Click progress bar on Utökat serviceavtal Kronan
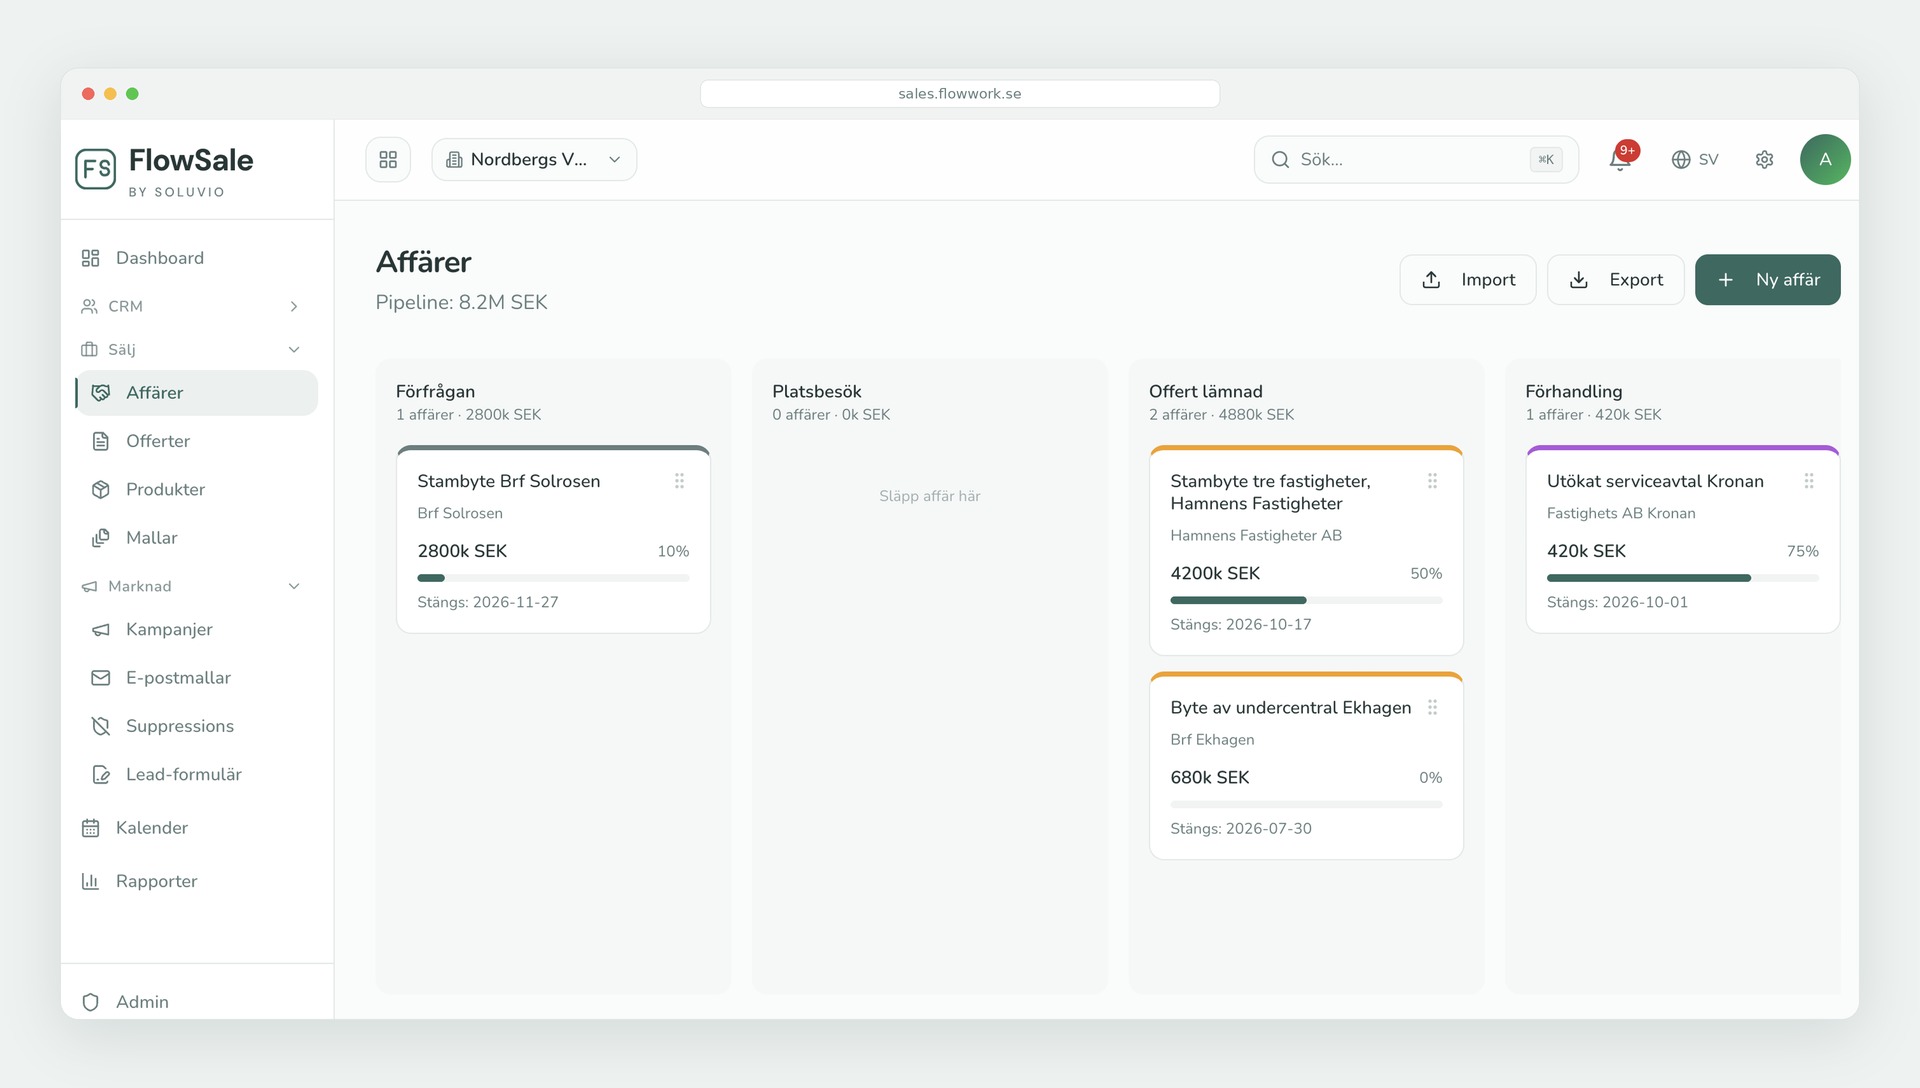Viewport: 1920px width, 1088px height. point(1682,578)
